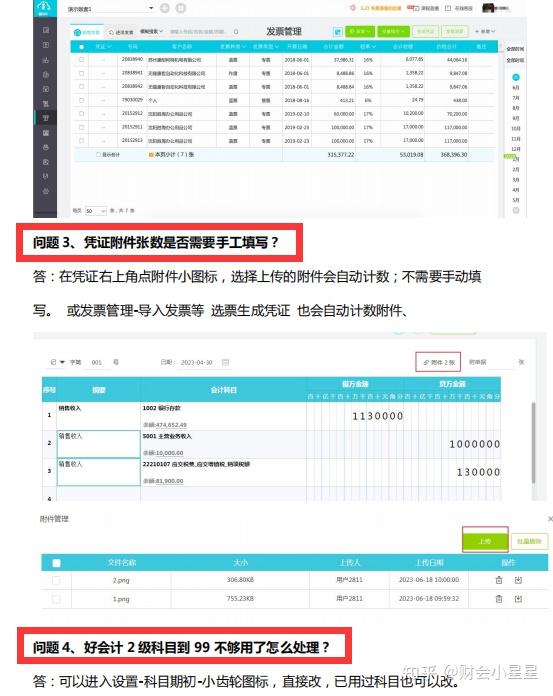This screenshot has width=553, height=696.
Task: Check the box for file 1.png
Action: (56, 599)
